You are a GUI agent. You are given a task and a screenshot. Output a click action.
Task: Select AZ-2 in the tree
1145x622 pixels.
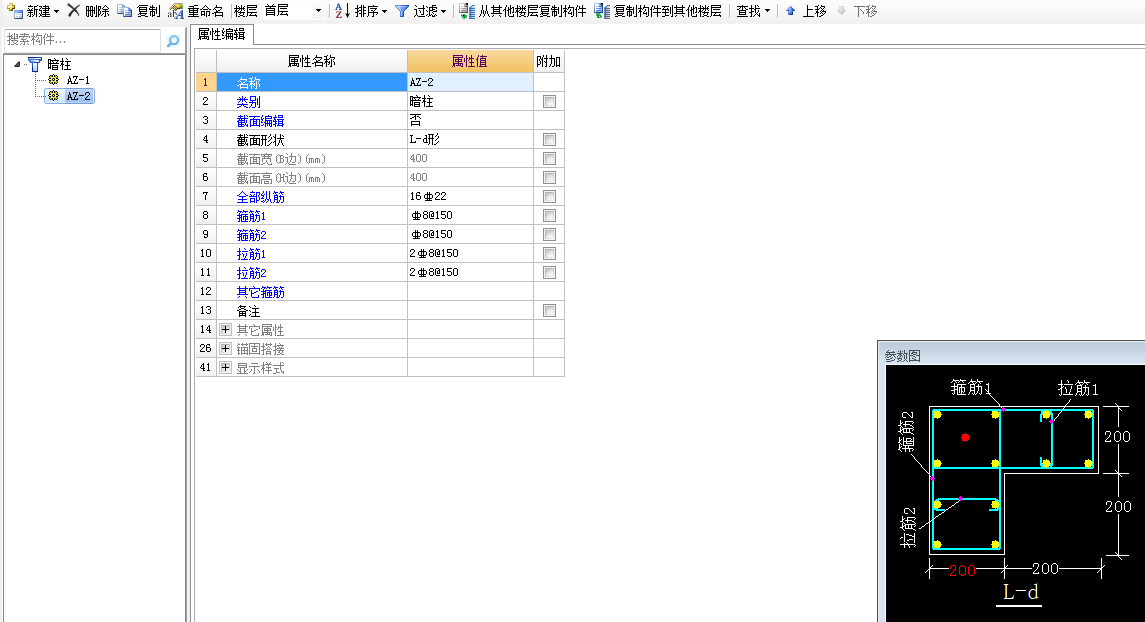click(78, 96)
